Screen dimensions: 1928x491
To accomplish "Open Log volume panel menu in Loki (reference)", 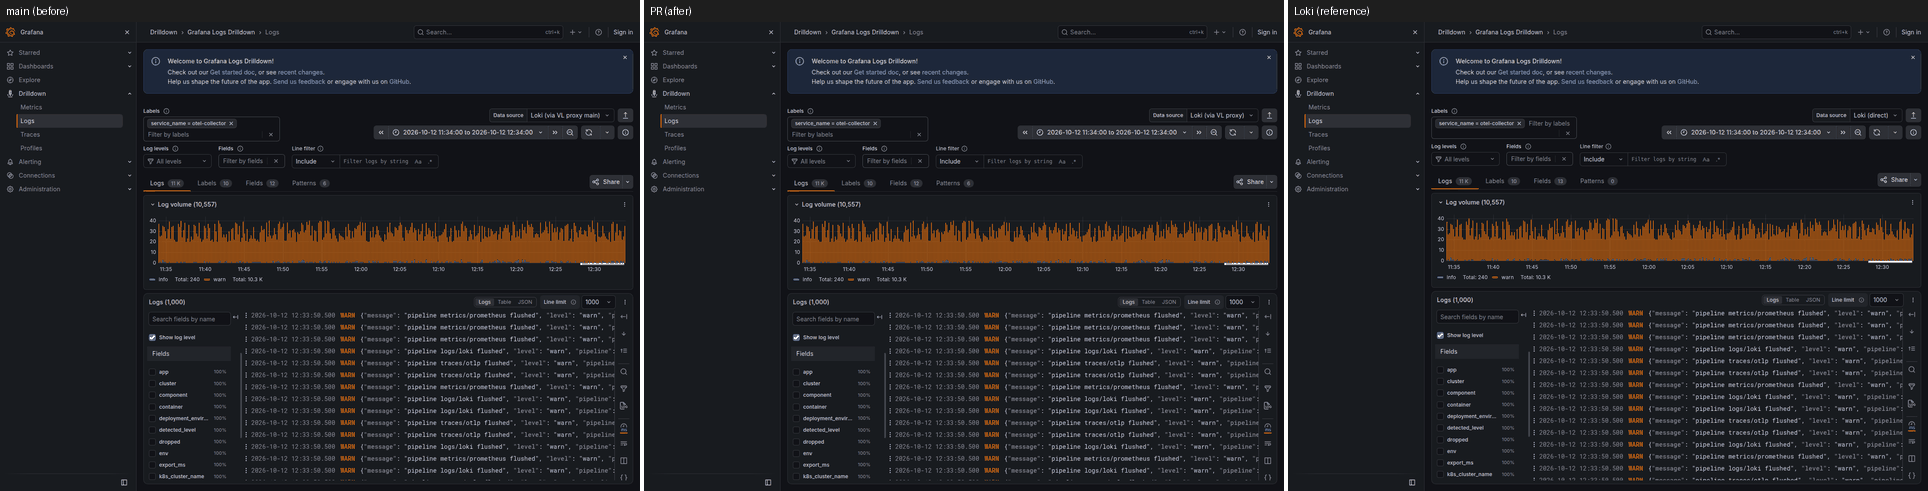I will (x=1913, y=202).
